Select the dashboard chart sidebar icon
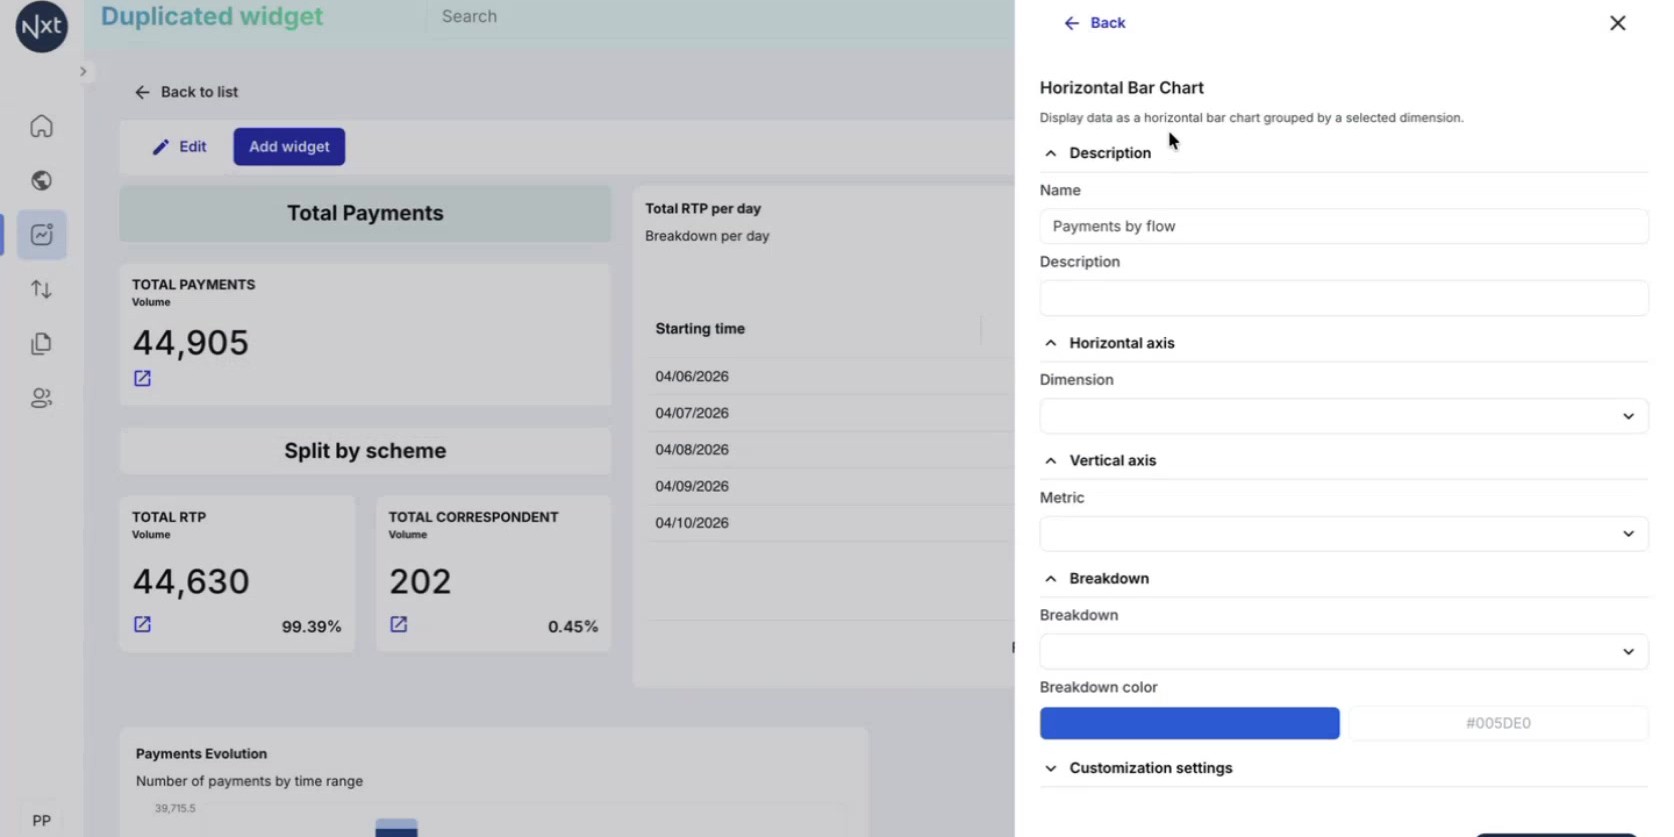The image size is (1674, 837). click(41, 235)
